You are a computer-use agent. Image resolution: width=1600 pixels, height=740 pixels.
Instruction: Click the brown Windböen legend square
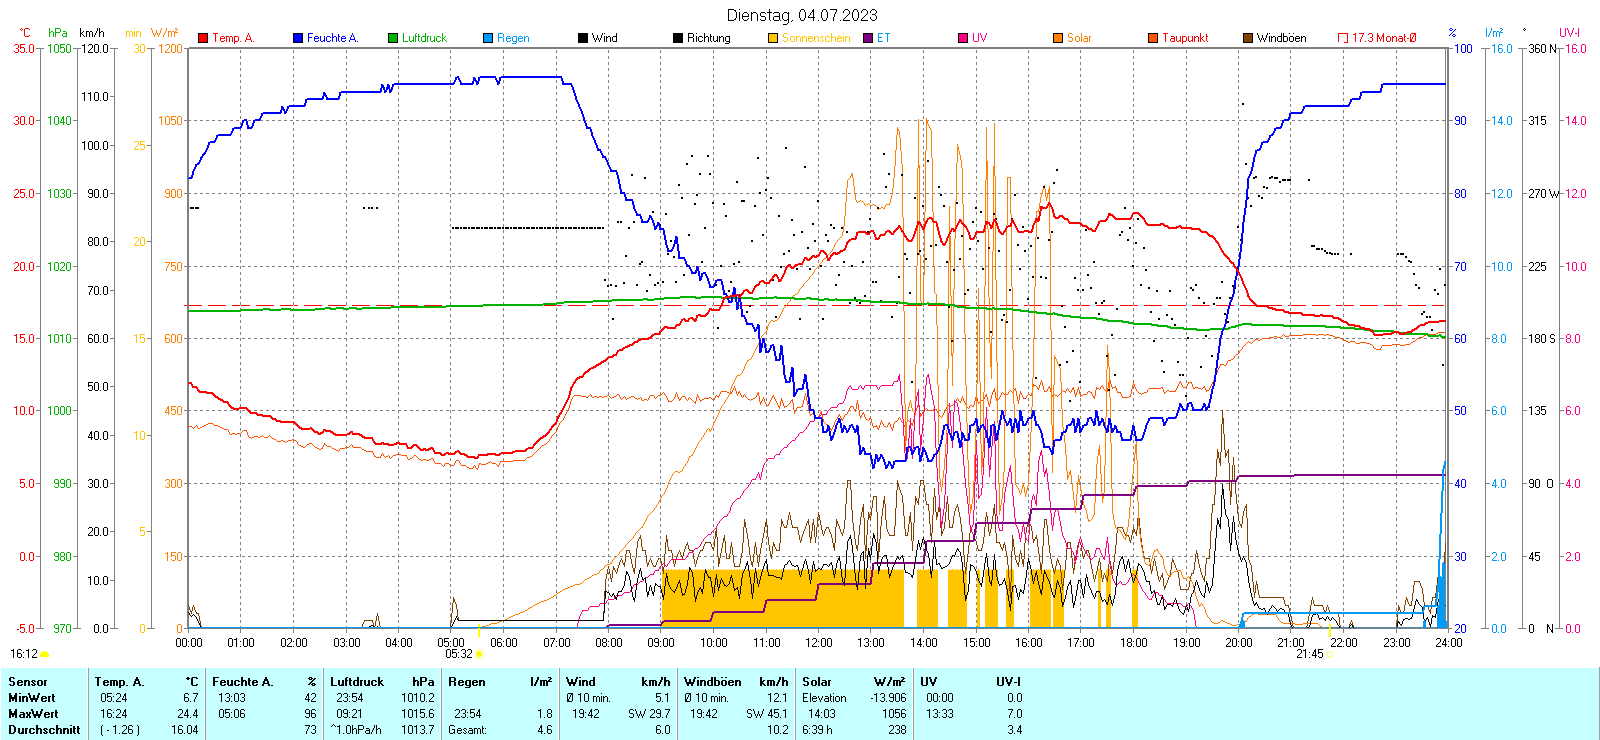click(1248, 38)
